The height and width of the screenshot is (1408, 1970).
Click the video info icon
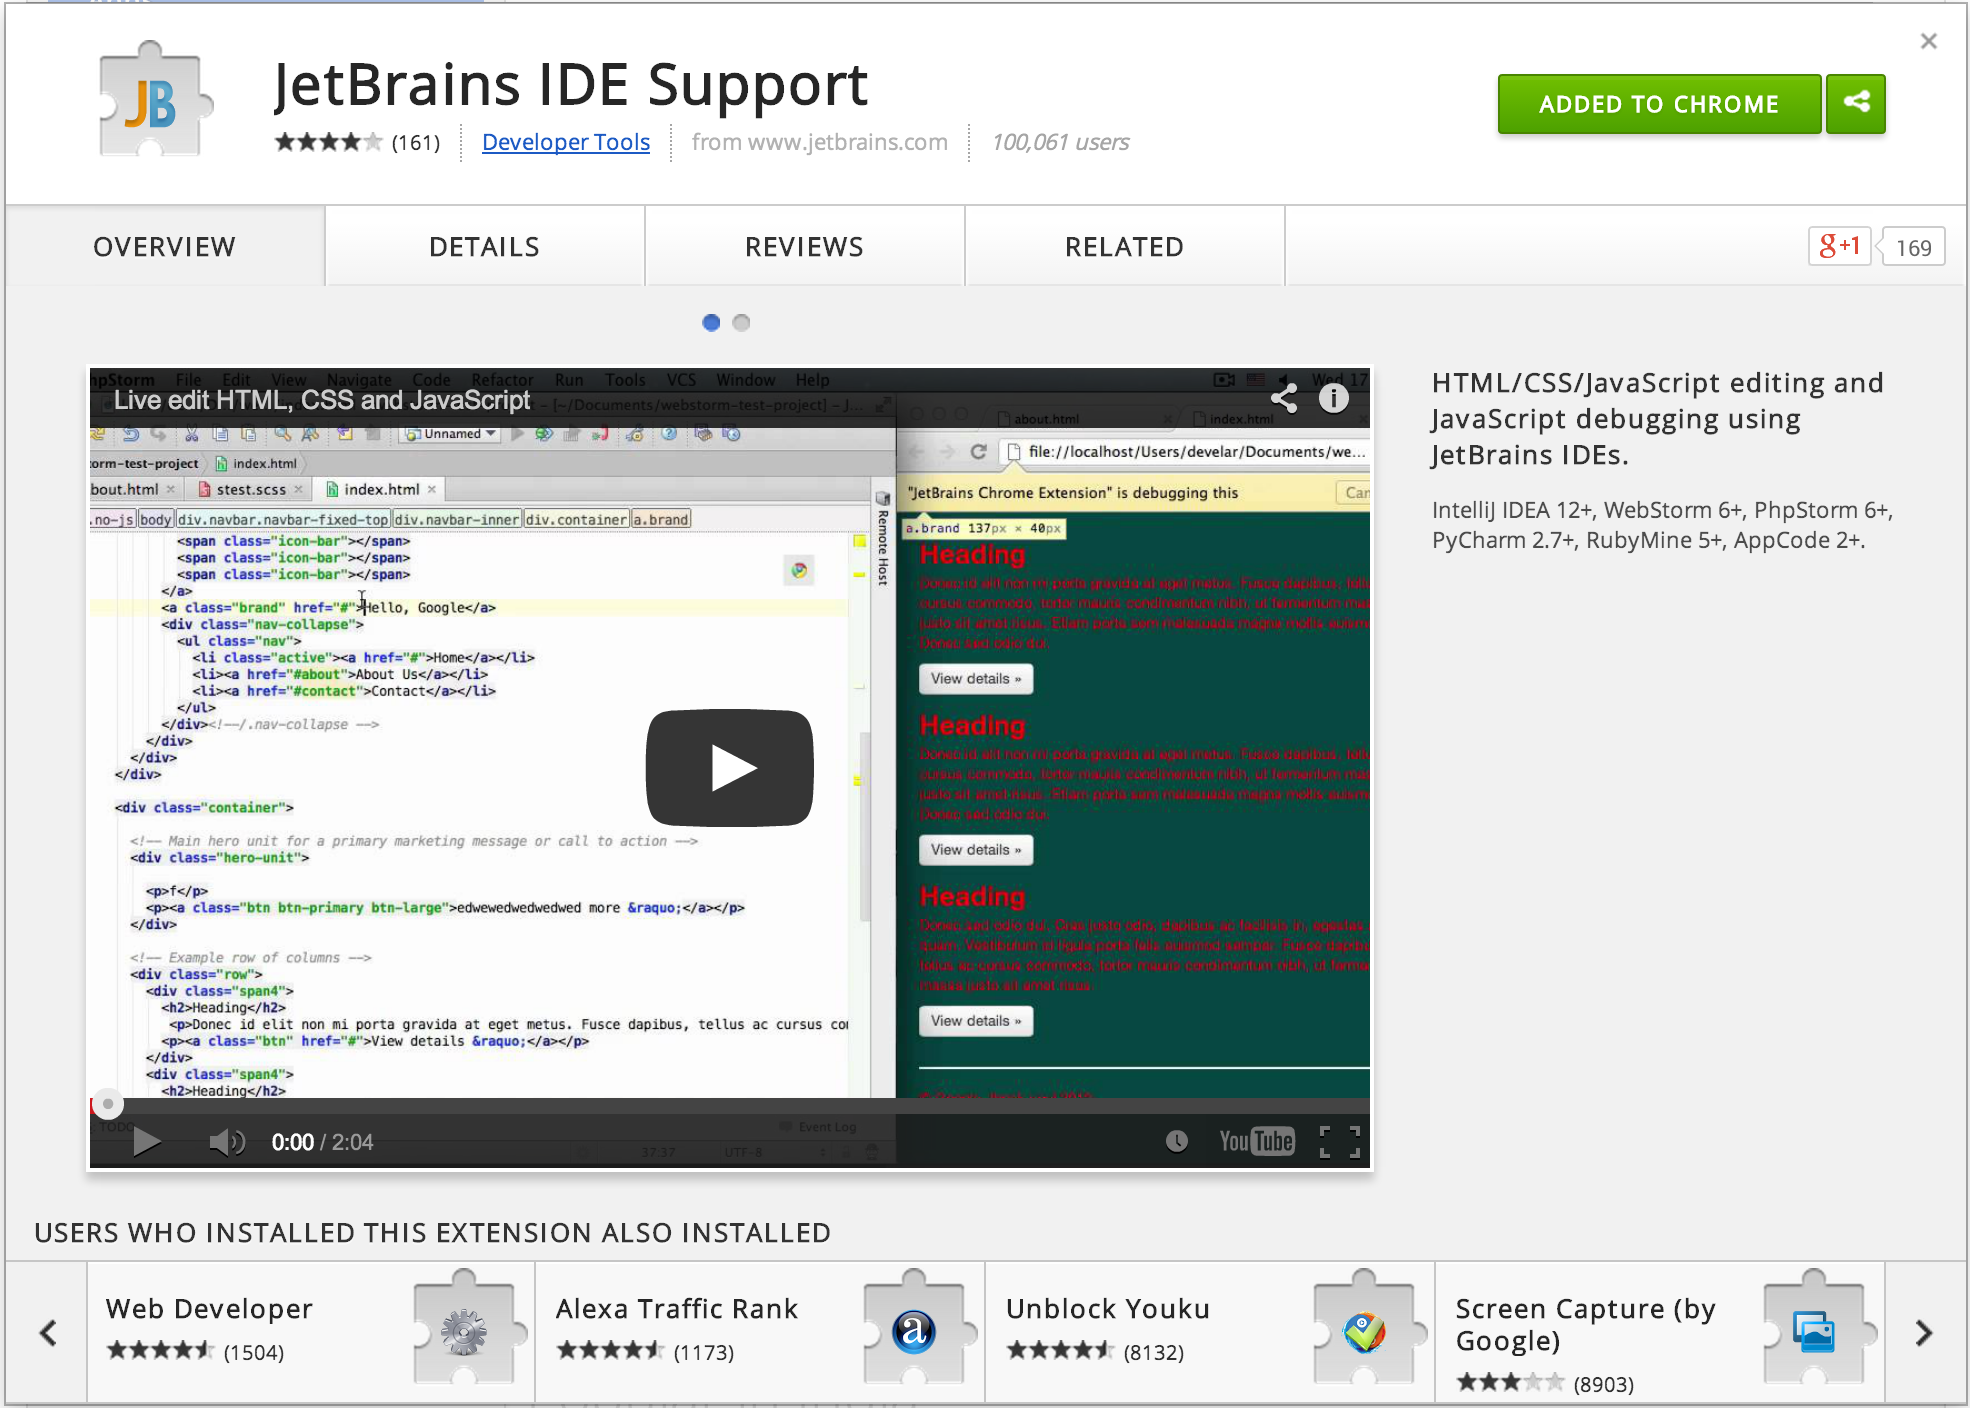pyautogui.click(x=1333, y=399)
